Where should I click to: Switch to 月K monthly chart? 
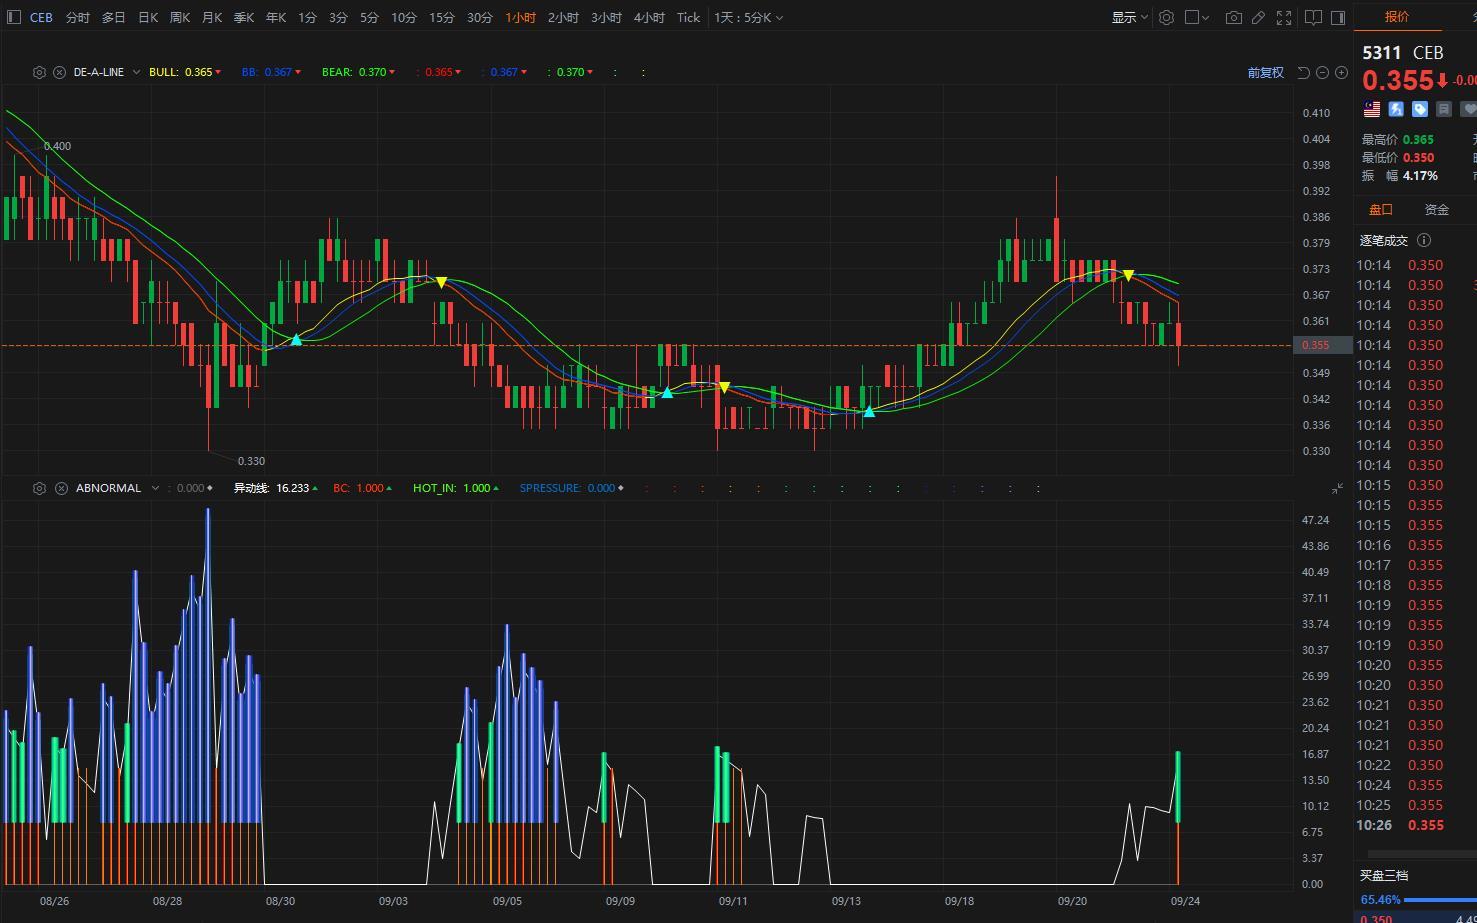click(212, 17)
